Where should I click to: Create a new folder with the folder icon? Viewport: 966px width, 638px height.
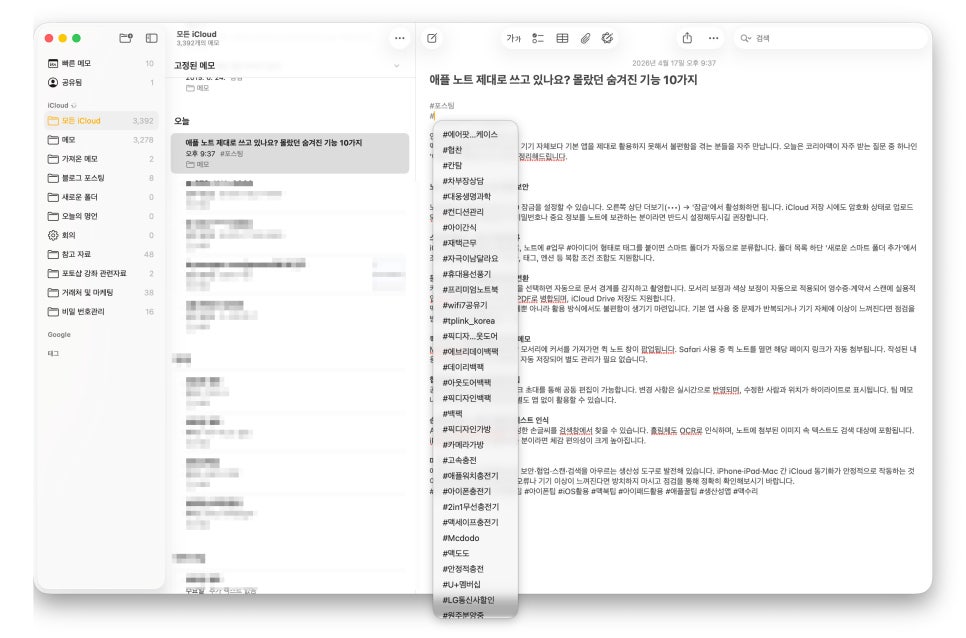click(x=126, y=38)
